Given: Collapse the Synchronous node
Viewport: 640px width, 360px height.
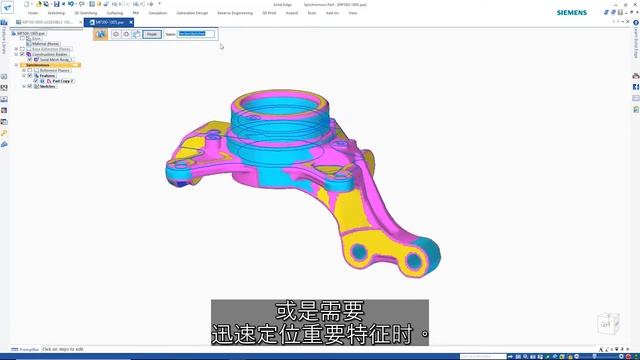Looking at the screenshot, I should click(16, 65).
